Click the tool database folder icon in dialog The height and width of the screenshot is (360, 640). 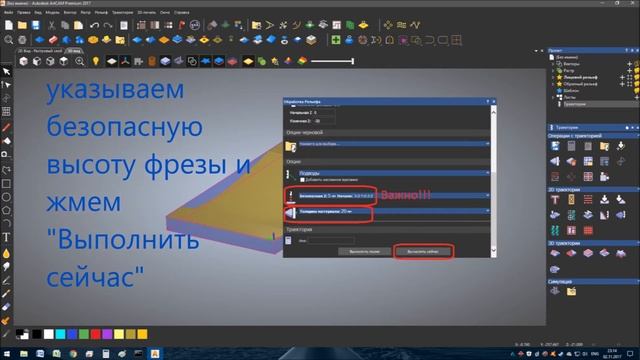[x=291, y=146]
